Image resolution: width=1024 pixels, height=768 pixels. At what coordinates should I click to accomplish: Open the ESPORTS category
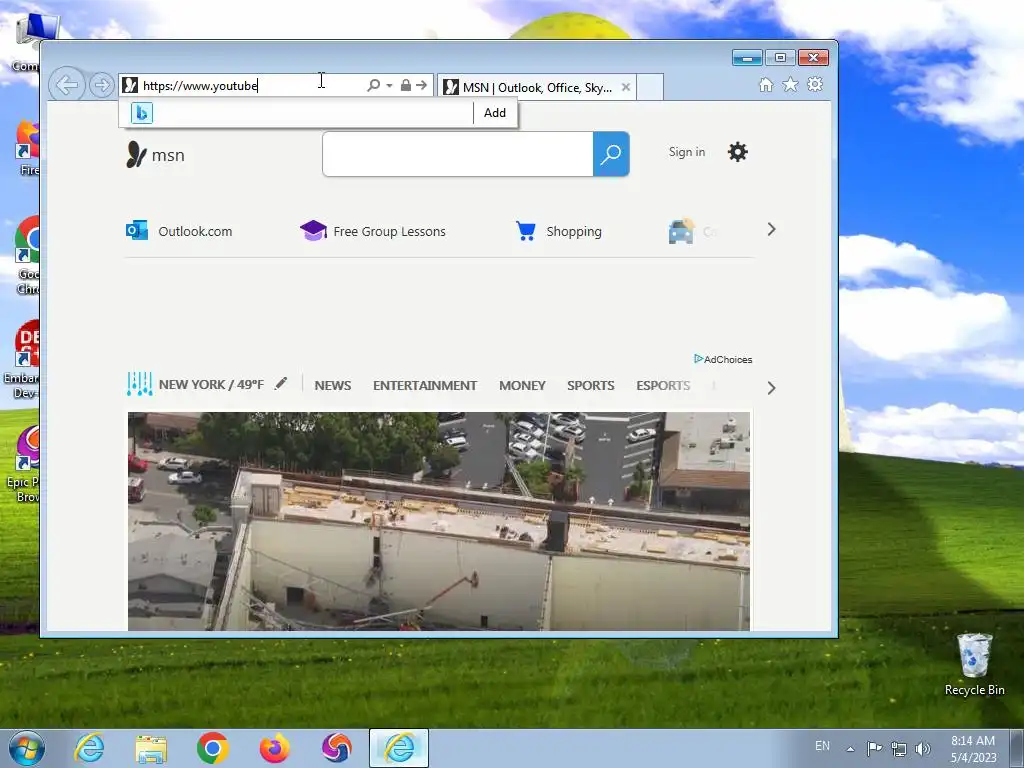(663, 385)
